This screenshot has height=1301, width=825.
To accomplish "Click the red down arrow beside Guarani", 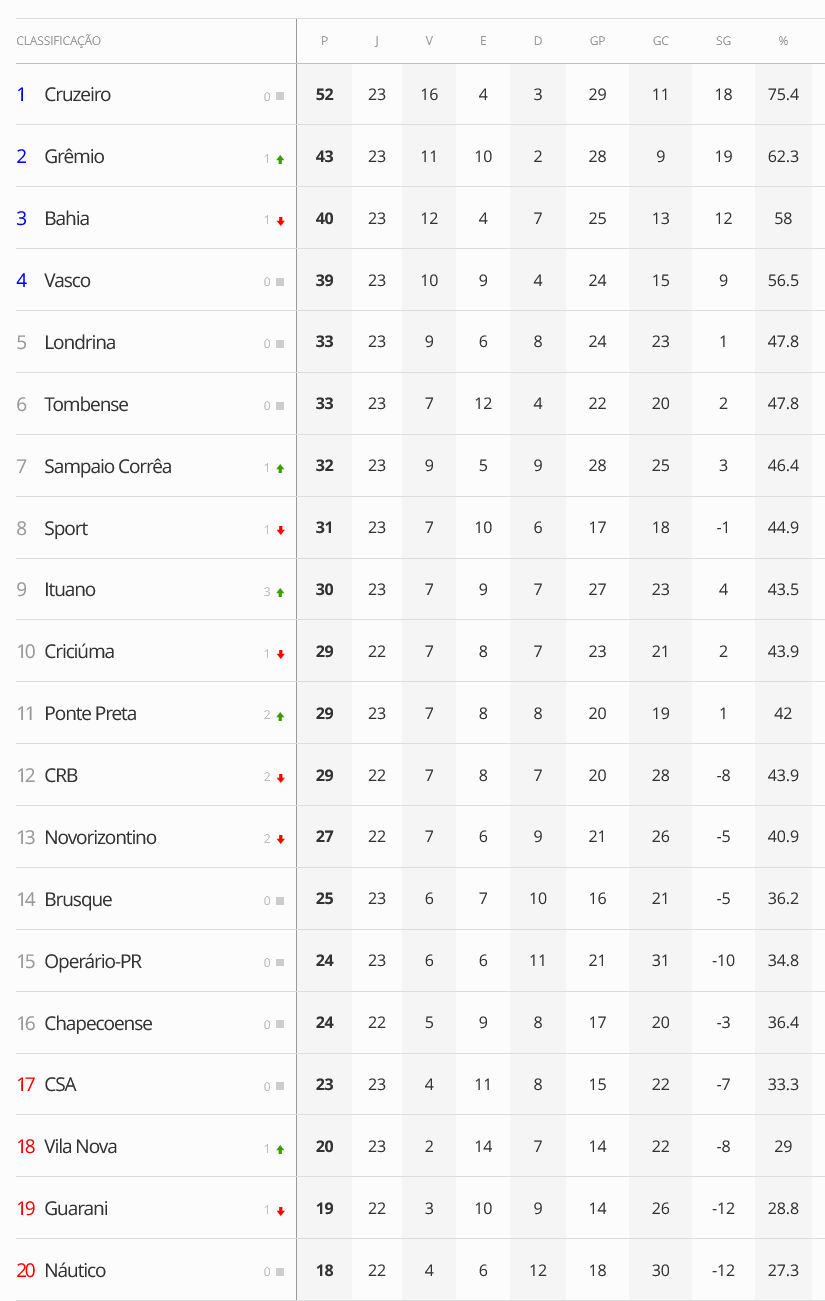I will [280, 1211].
